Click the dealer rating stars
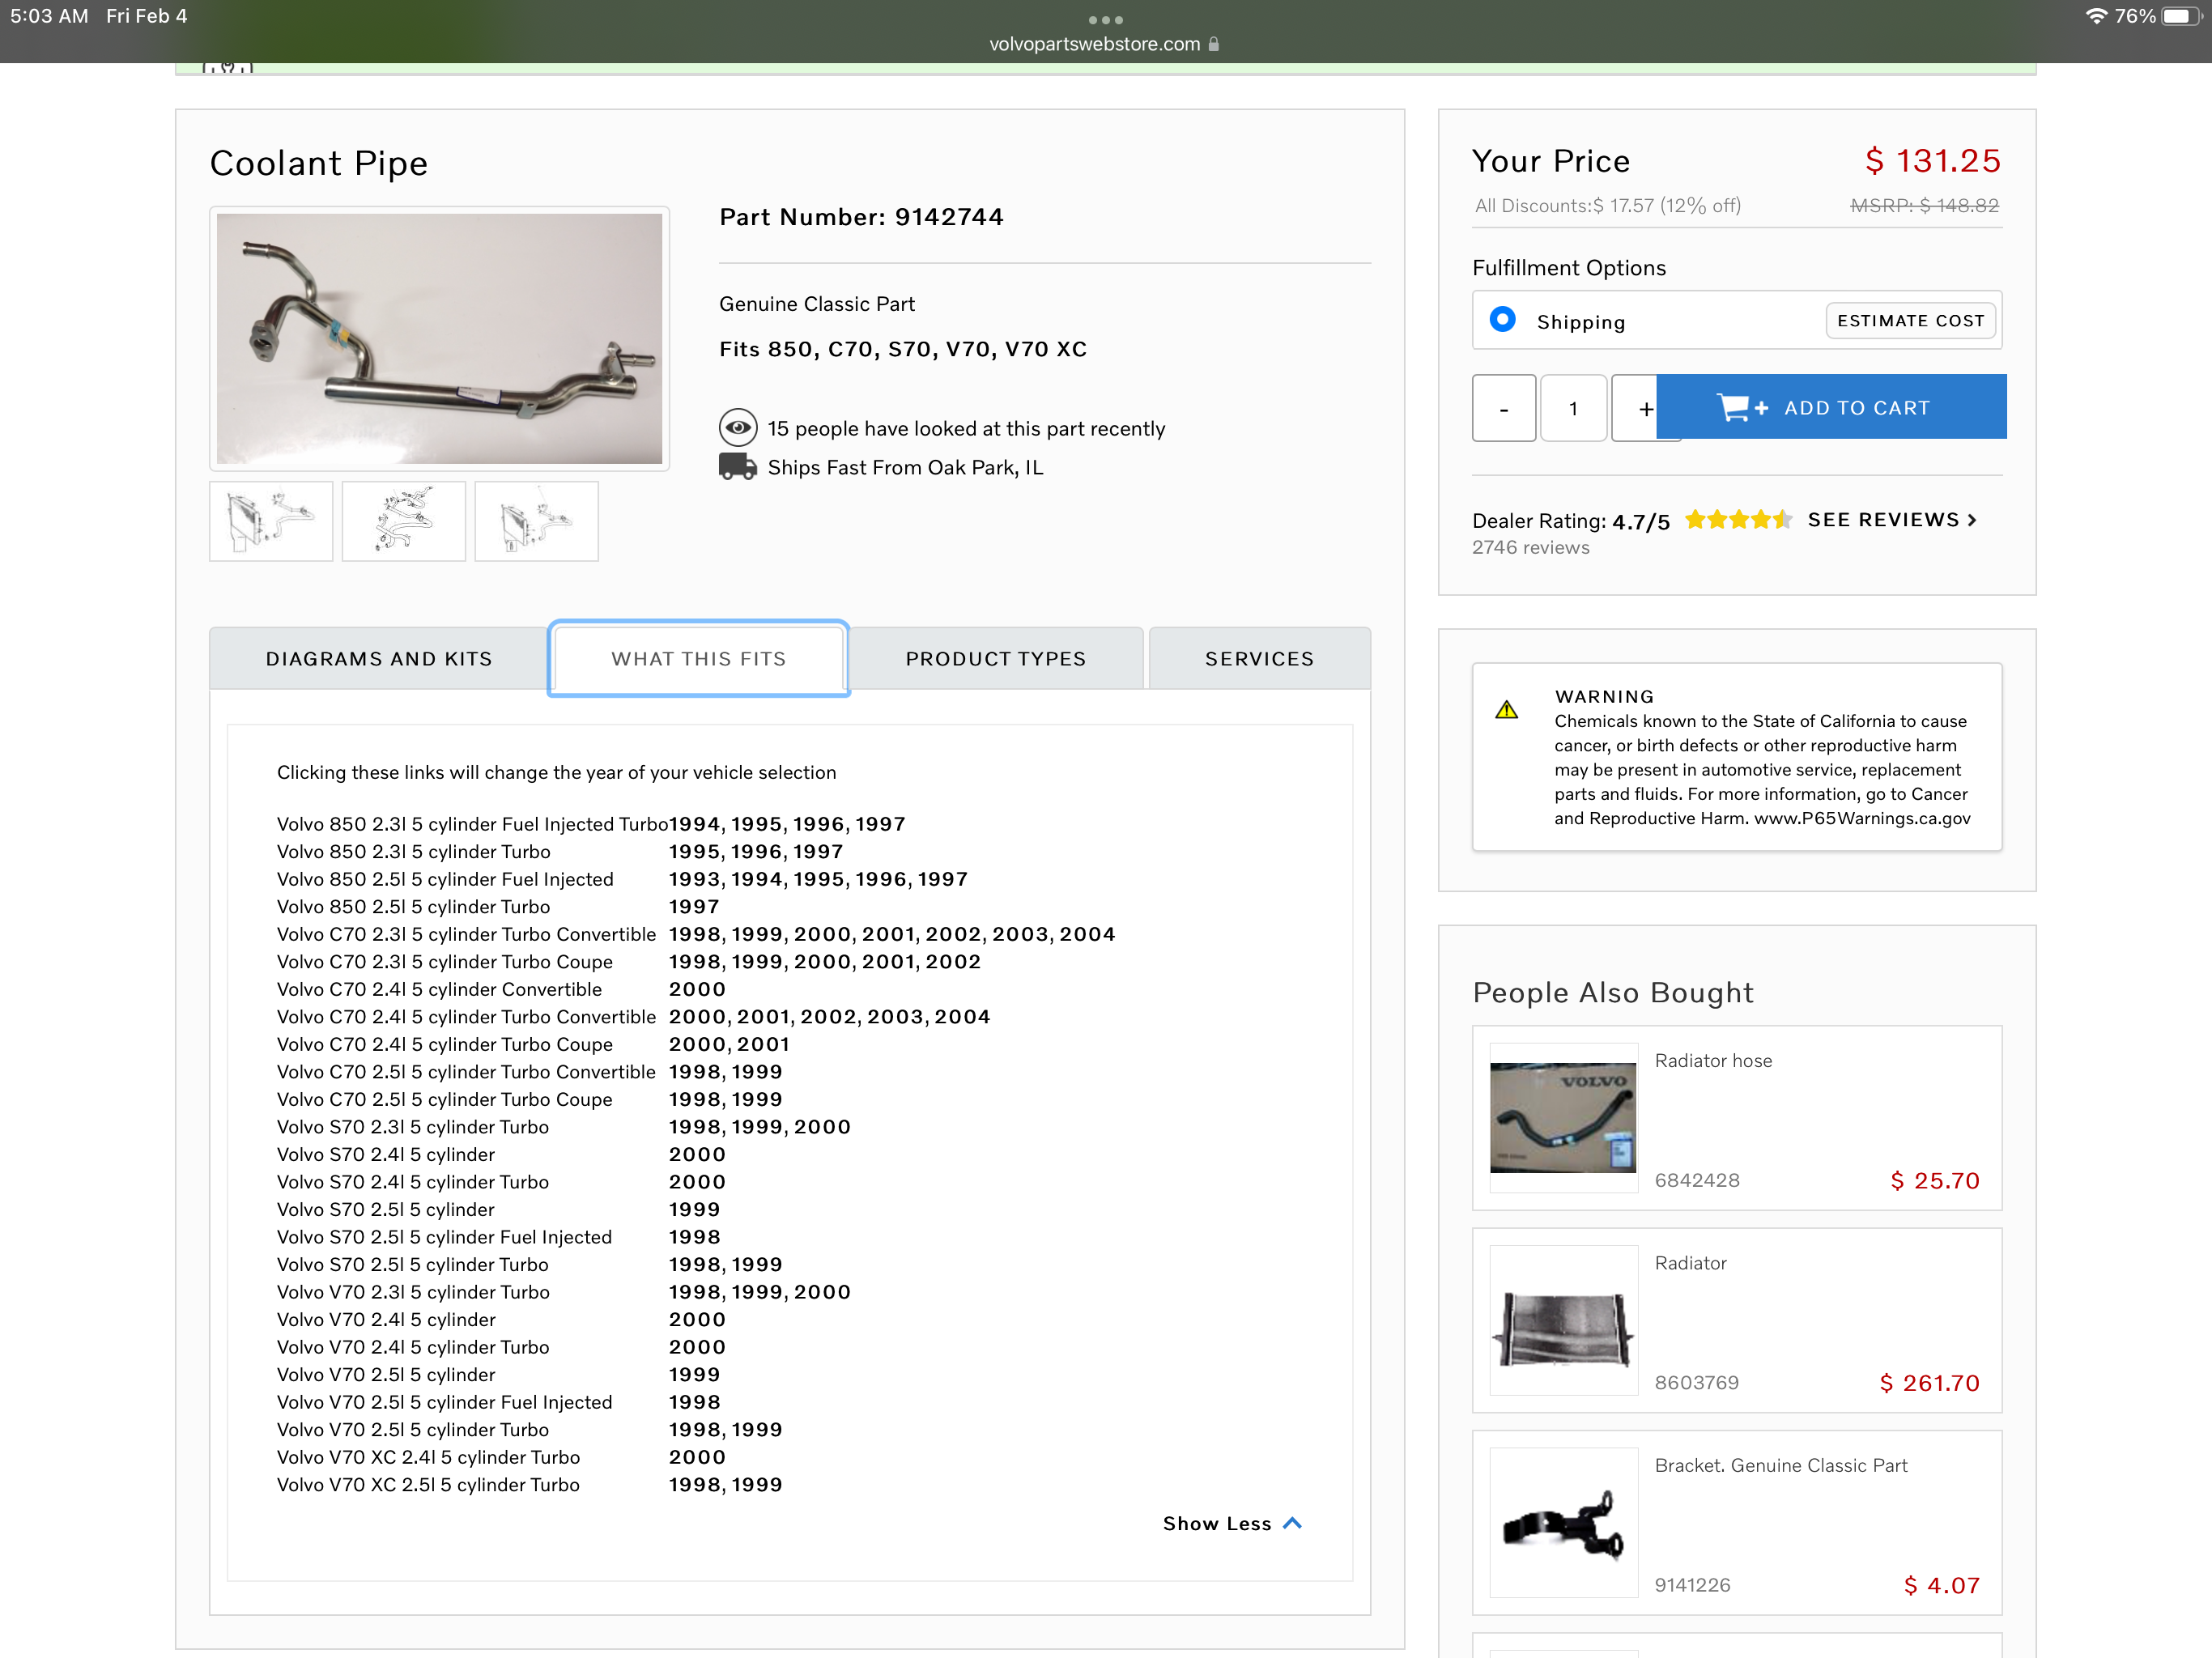This screenshot has height=1658, width=2212. 1738,520
